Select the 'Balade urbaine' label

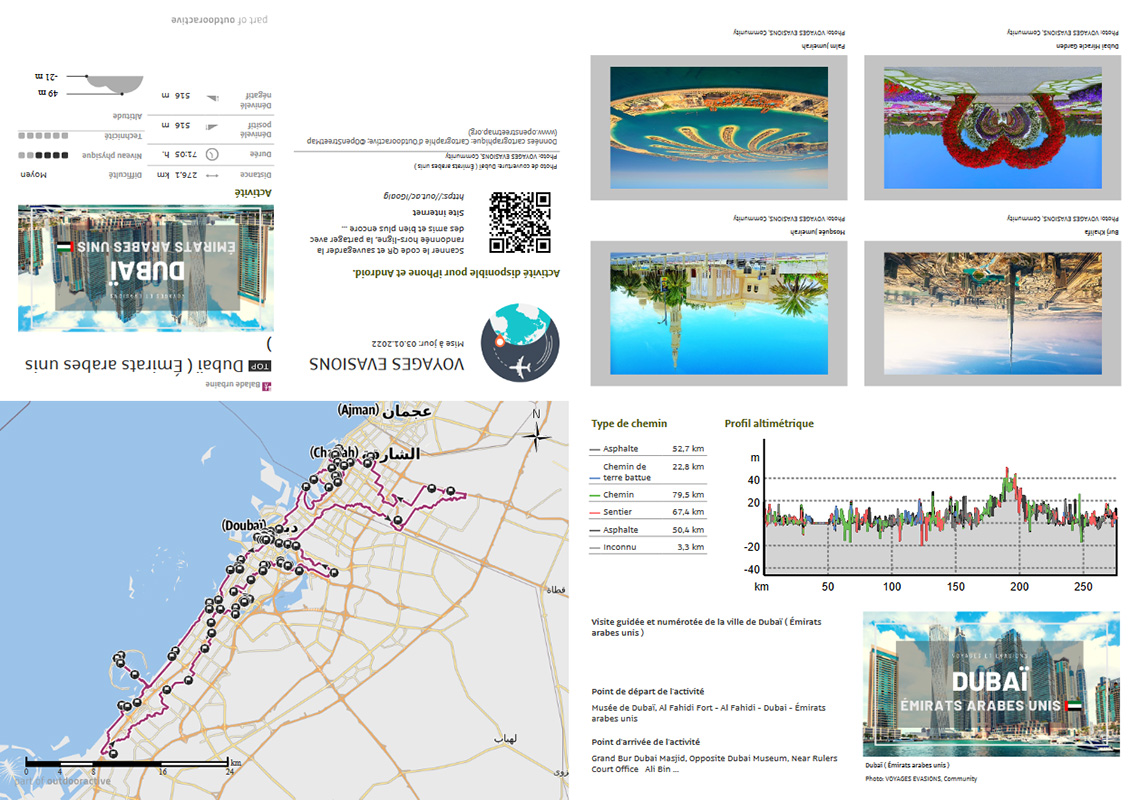pos(233,385)
